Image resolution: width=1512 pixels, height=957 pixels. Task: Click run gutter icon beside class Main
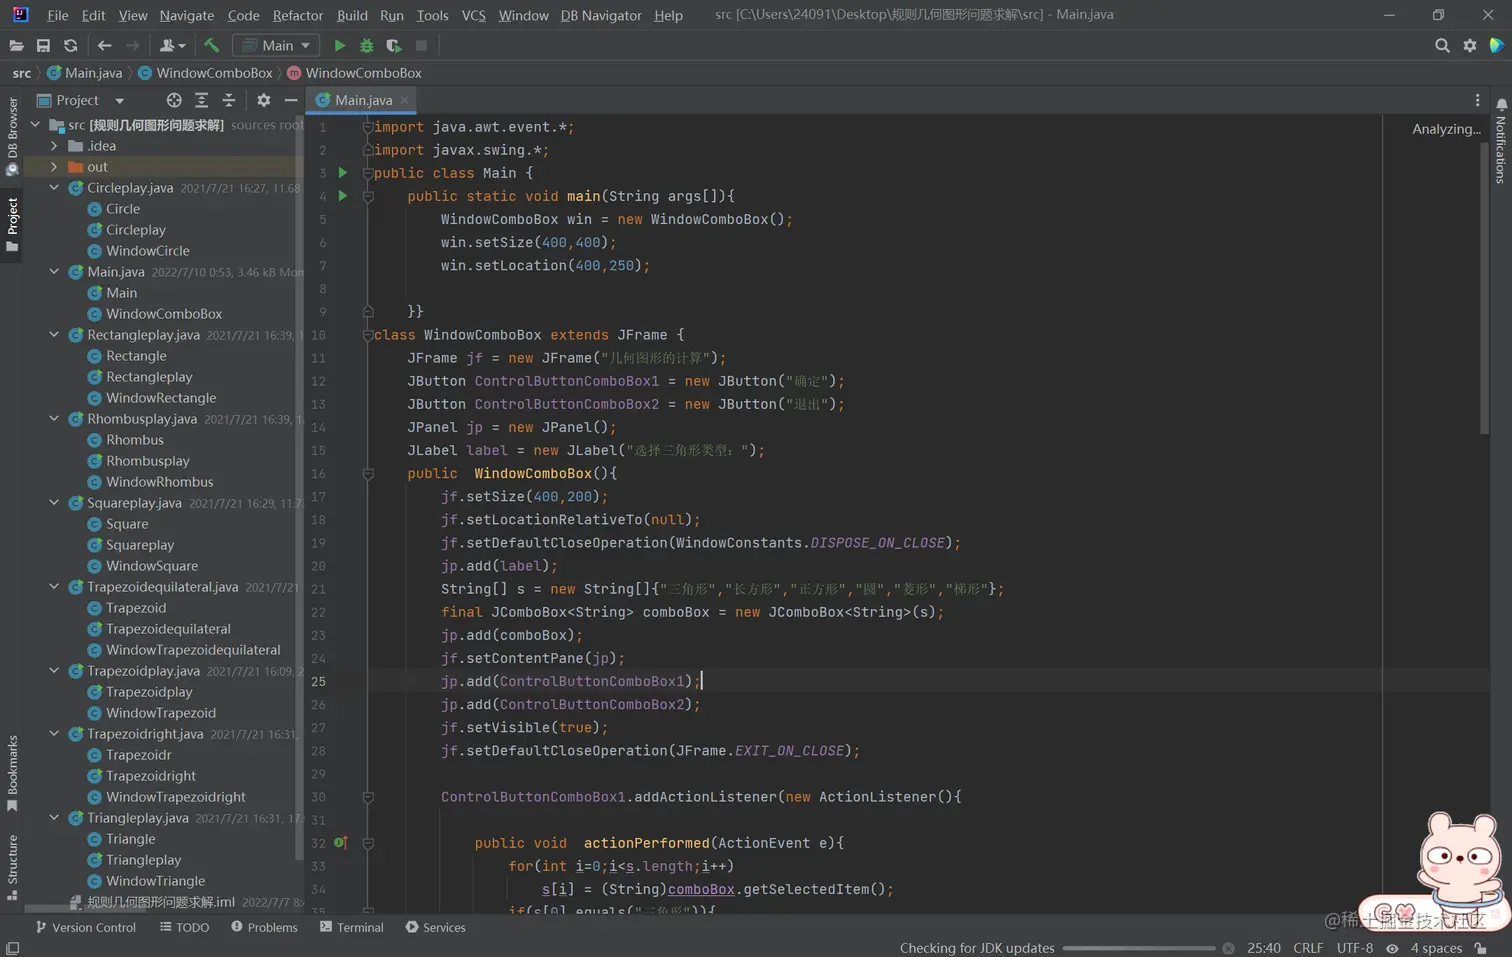[343, 173]
